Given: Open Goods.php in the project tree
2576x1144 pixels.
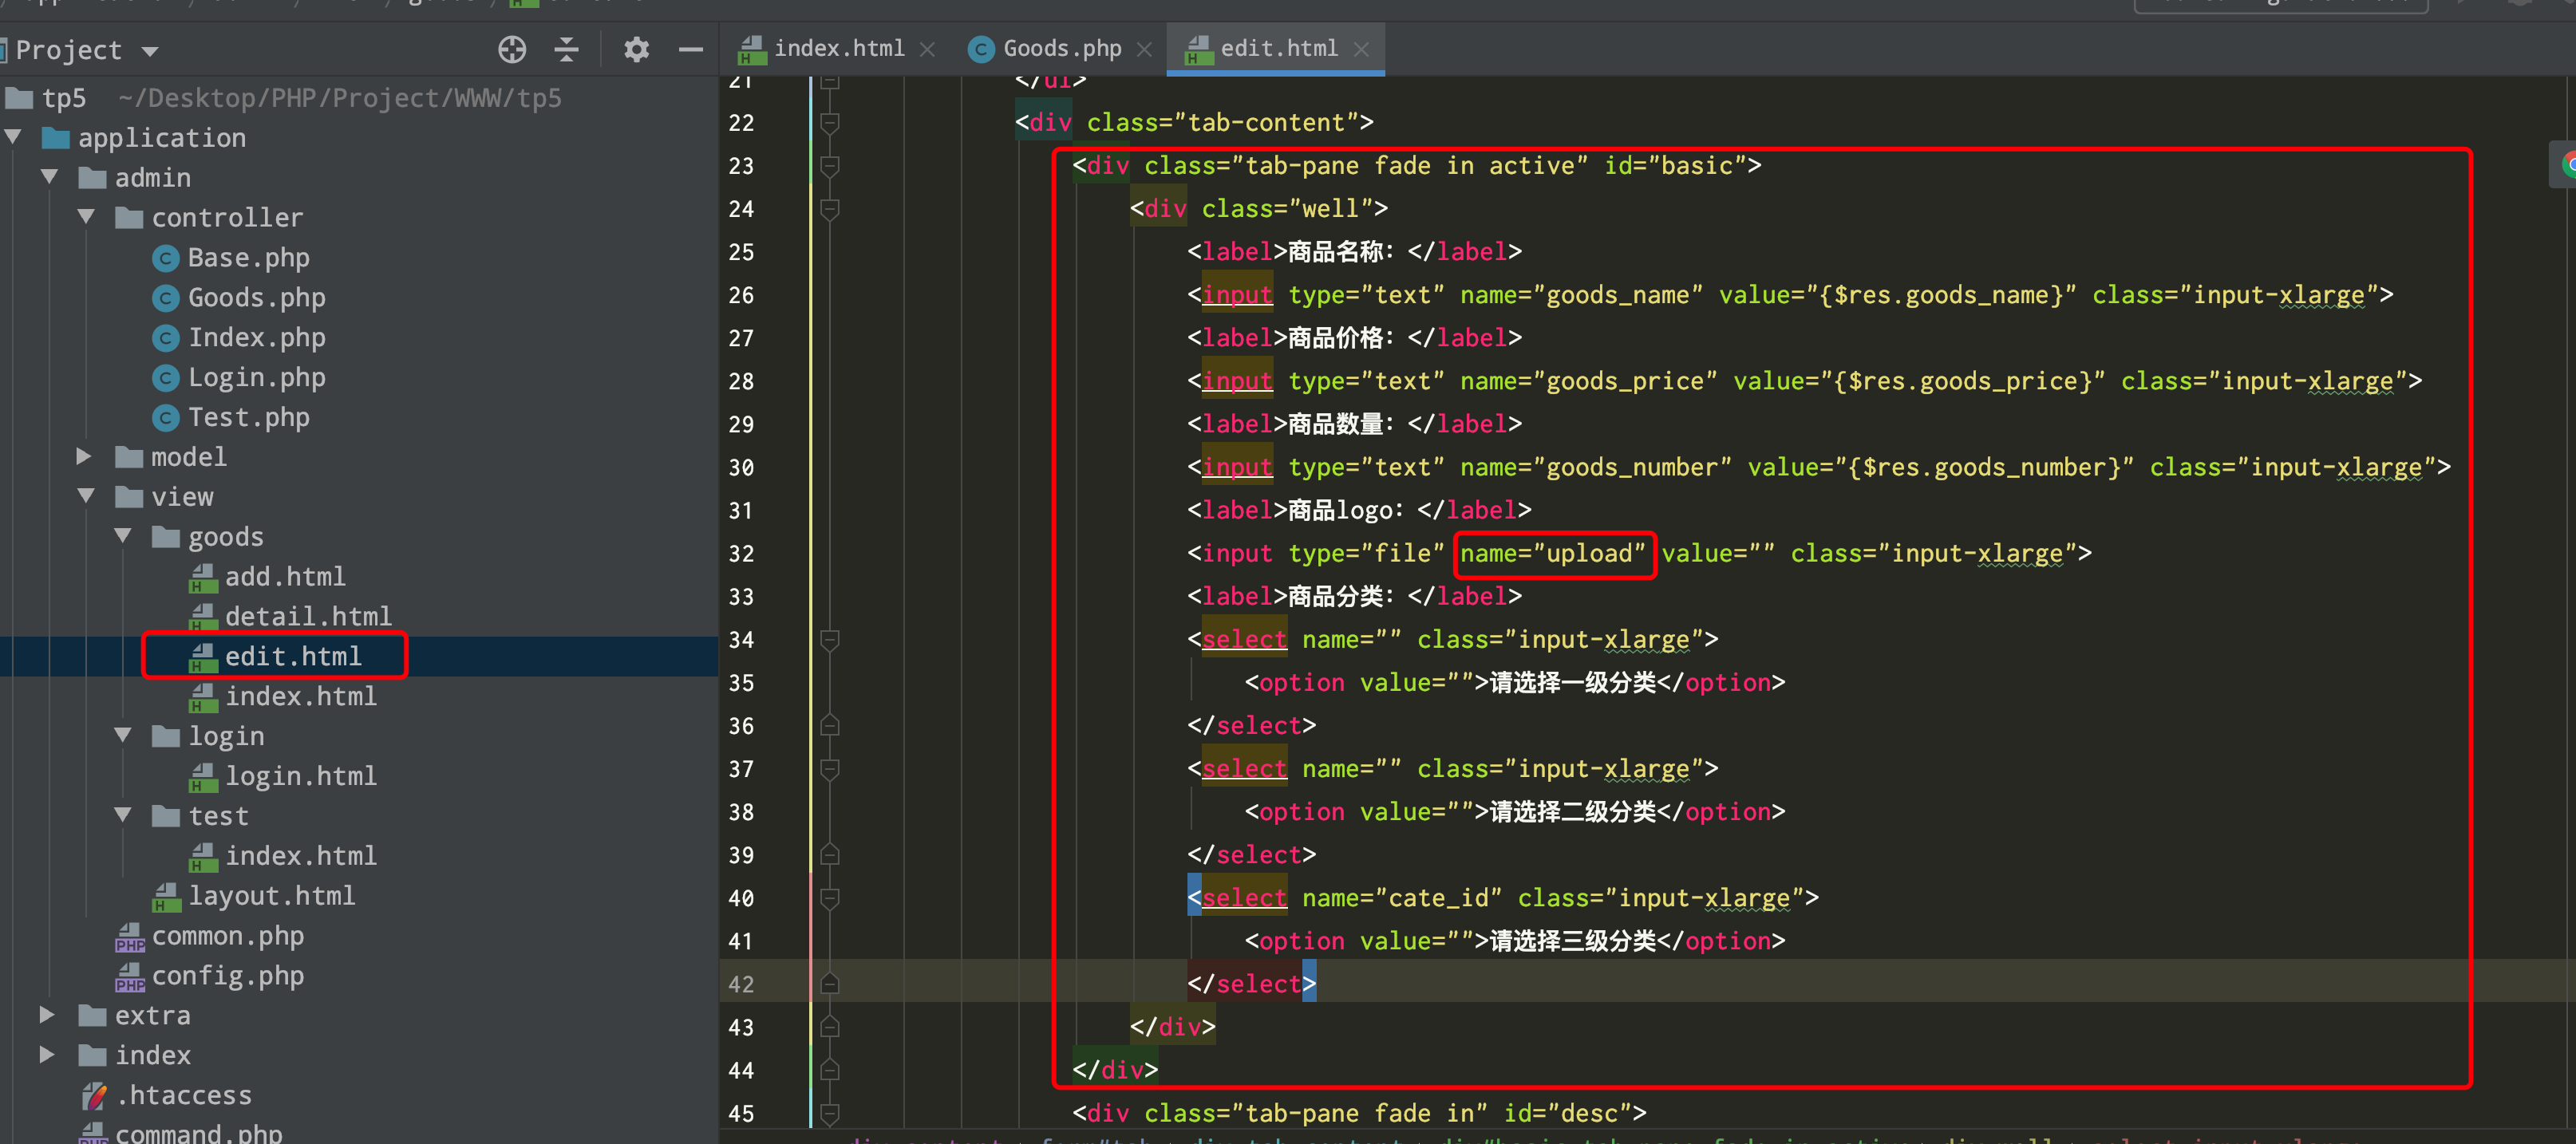Looking at the screenshot, I should 256,297.
